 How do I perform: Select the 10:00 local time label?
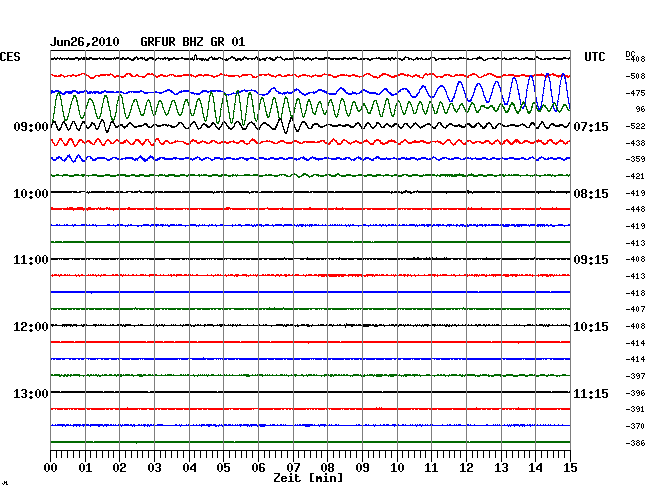pyautogui.click(x=31, y=194)
